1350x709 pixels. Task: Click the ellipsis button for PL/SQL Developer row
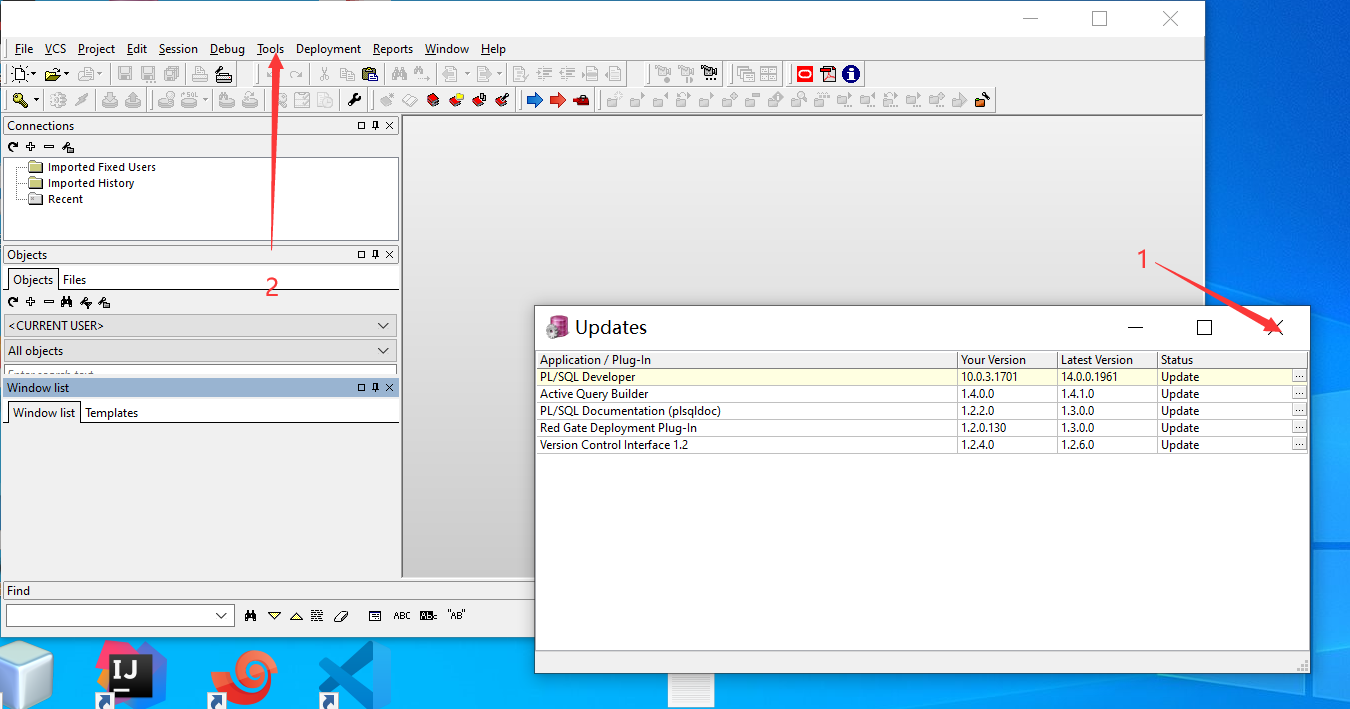click(1299, 377)
